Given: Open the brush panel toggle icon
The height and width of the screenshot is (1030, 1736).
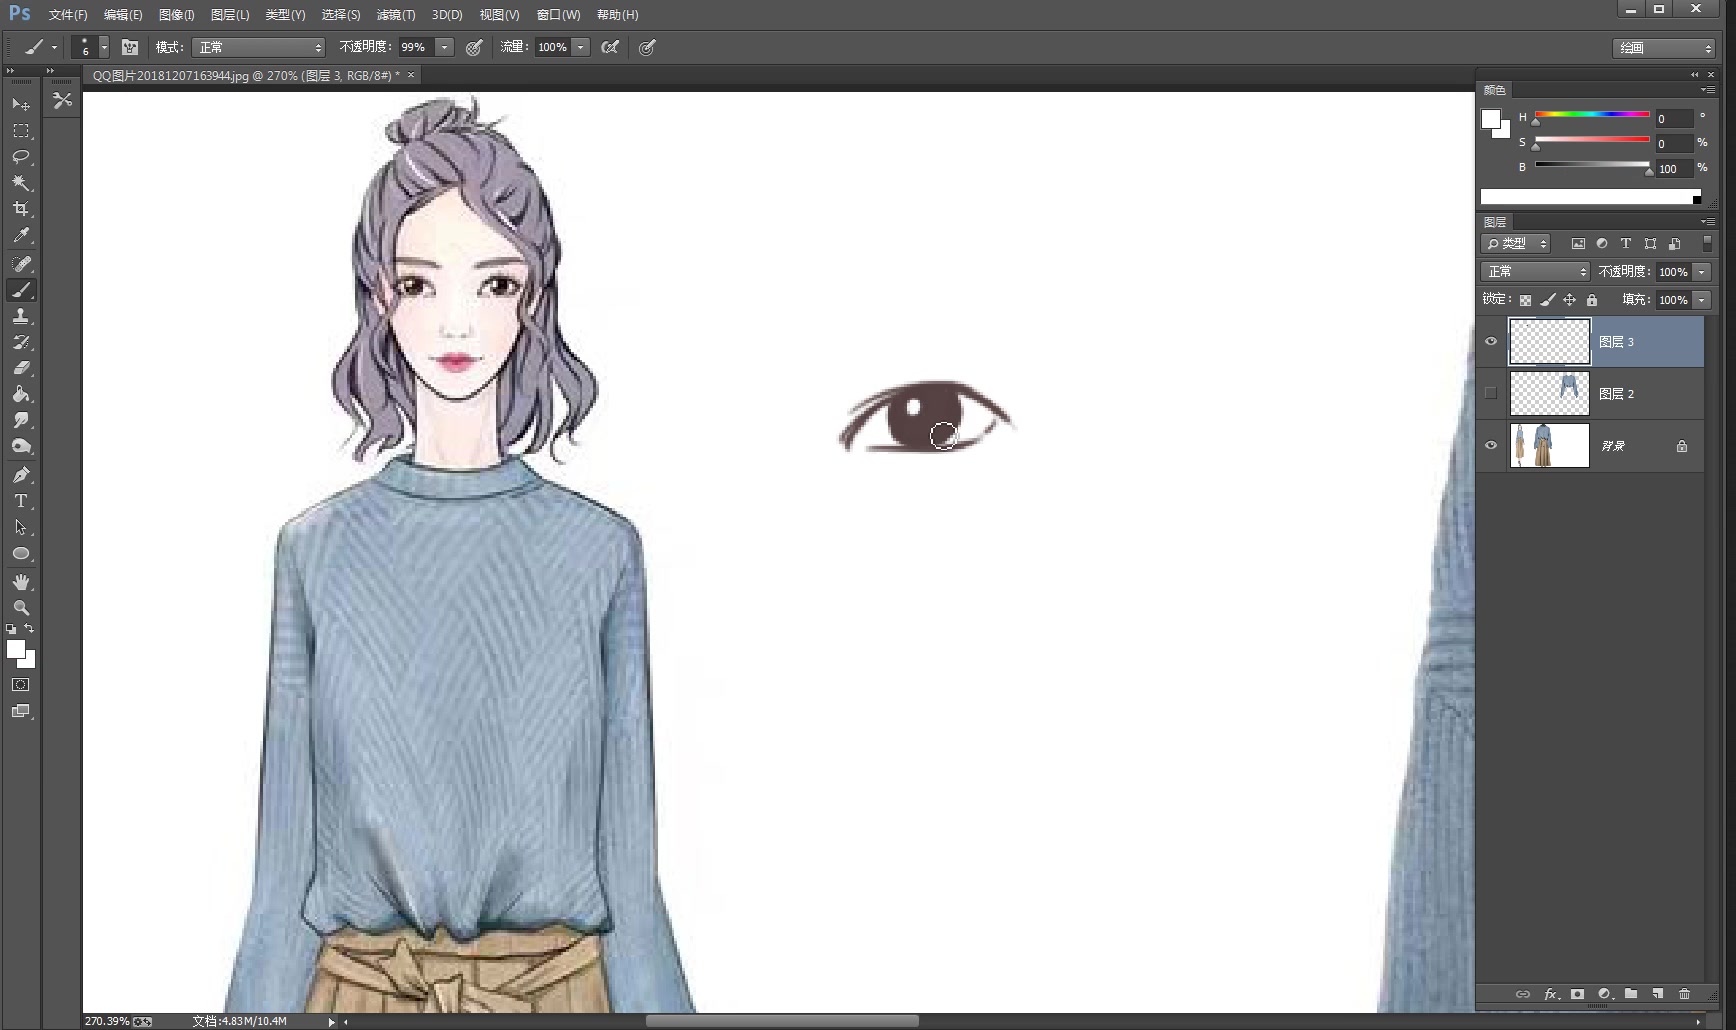Looking at the screenshot, I should pos(130,47).
